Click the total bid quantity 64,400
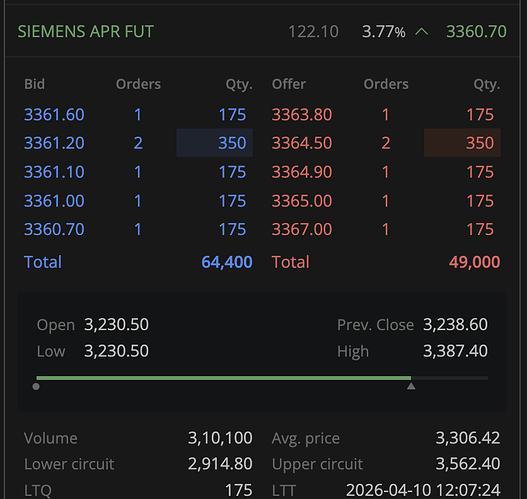 tap(227, 262)
